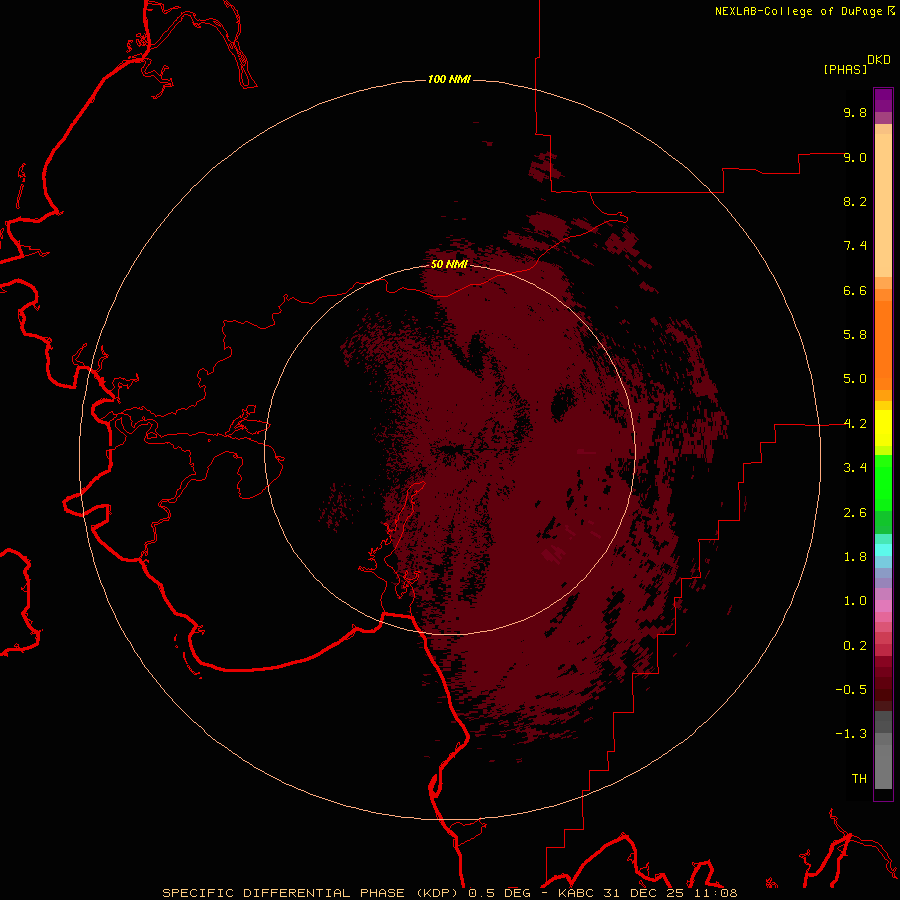
Task: Pick the 1.0 scale value label
Action: point(855,601)
